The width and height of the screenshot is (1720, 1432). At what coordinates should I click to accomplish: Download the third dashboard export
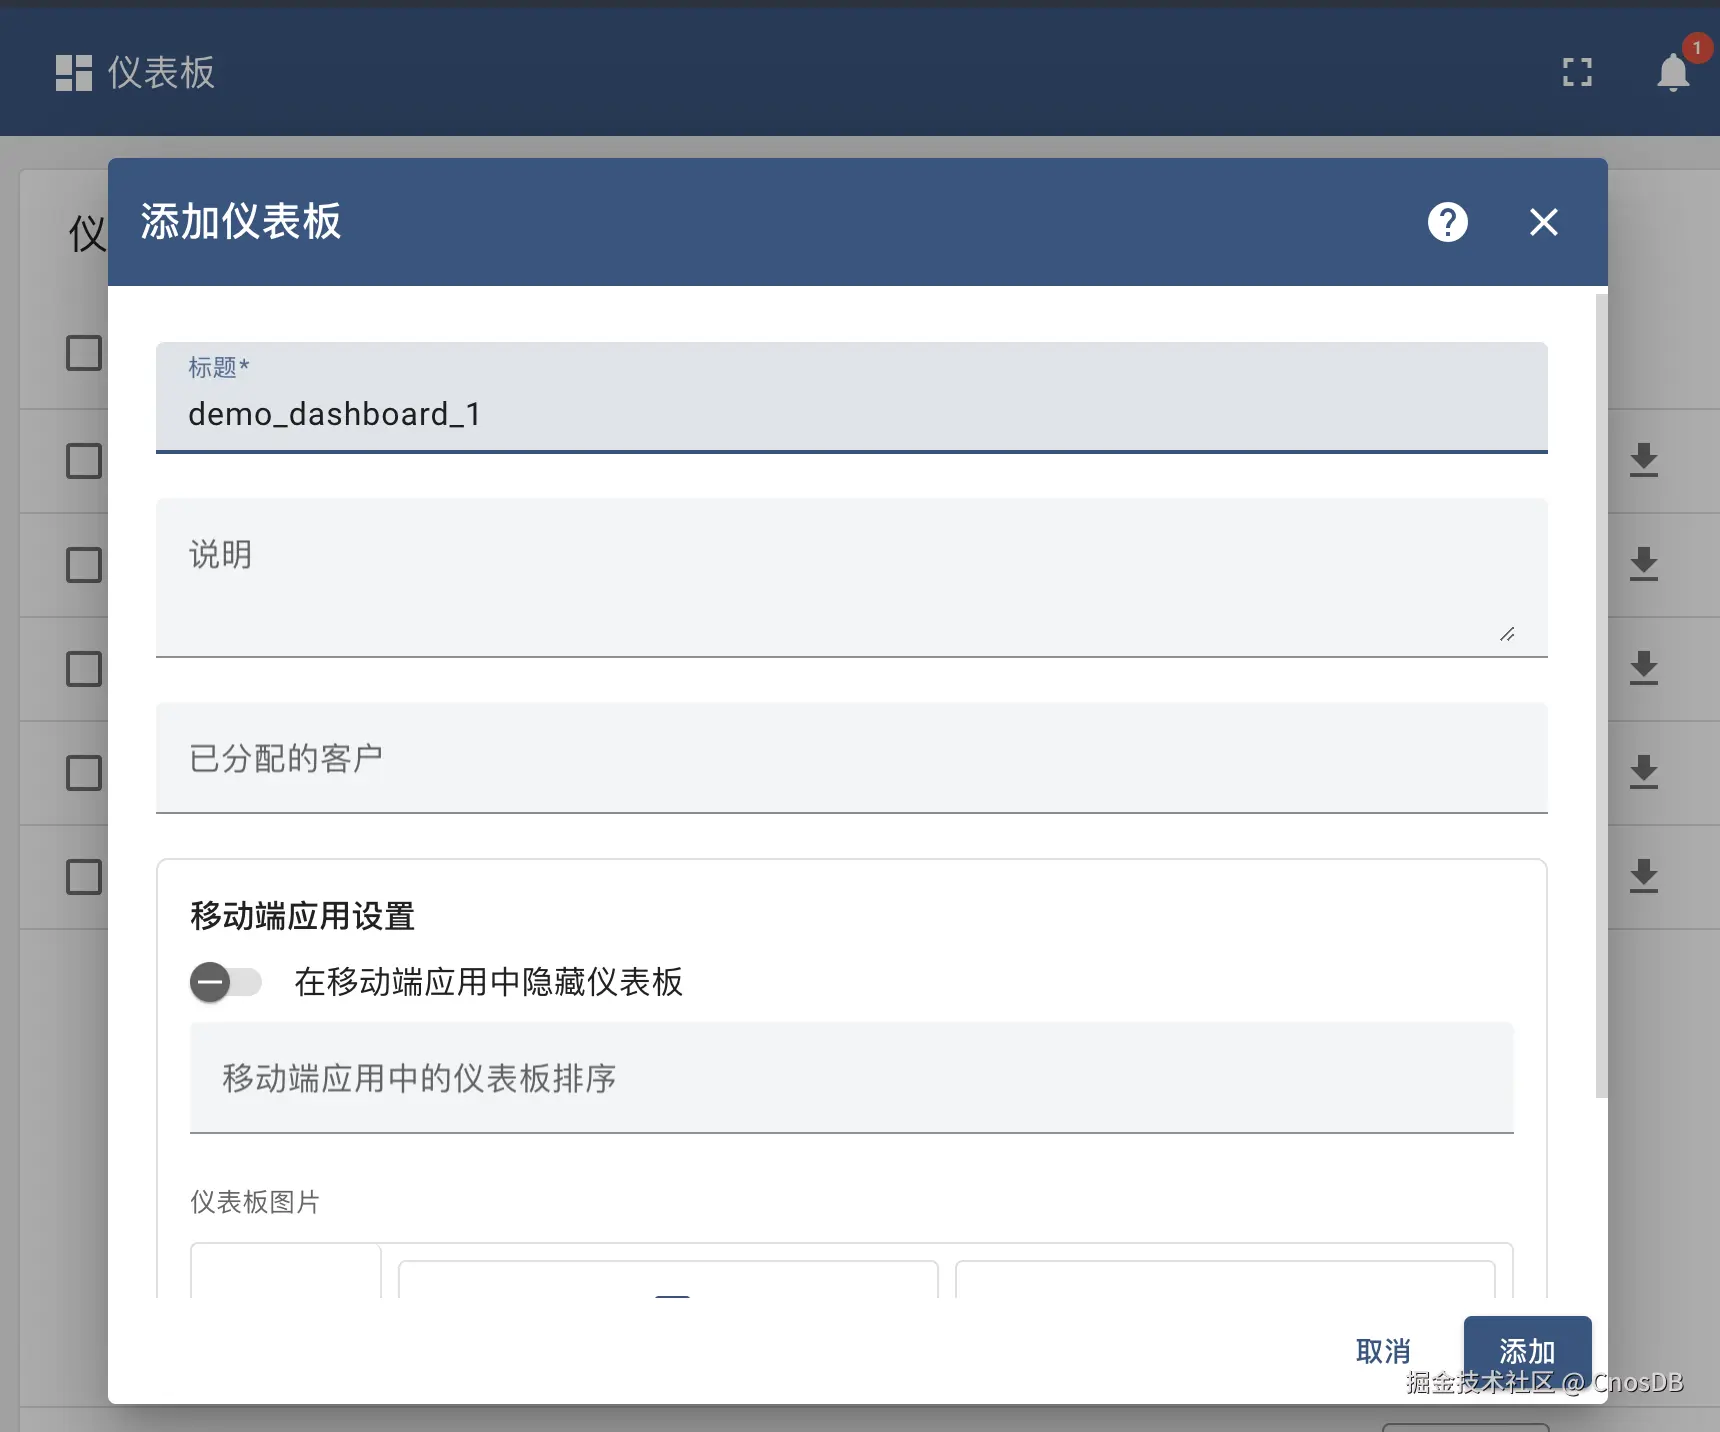pos(1645,669)
